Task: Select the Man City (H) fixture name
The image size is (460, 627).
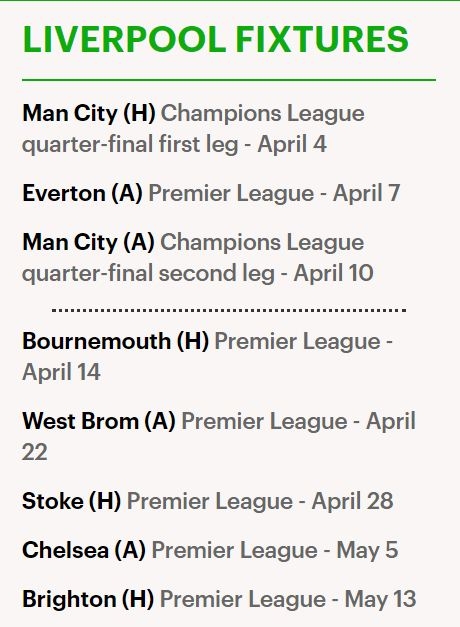Action: [89, 114]
